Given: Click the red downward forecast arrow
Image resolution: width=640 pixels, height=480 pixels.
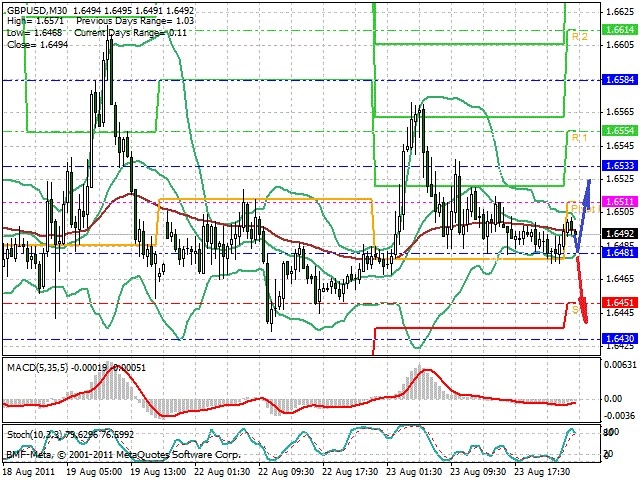Looking at the screenshot, I should pos(582,289).
